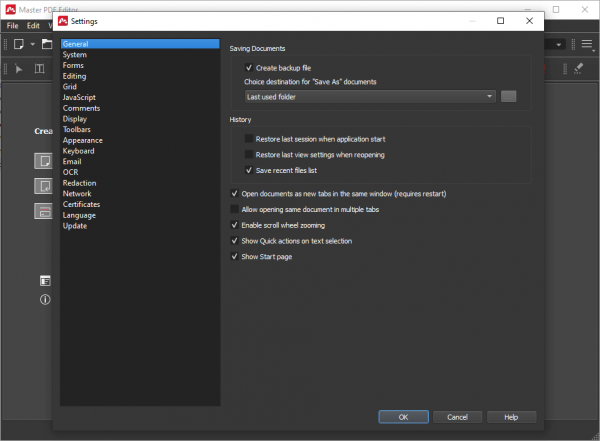This screenshot has width=600, height=441.
Task: Select the arrow pointer tool
Action: (19, 69)
